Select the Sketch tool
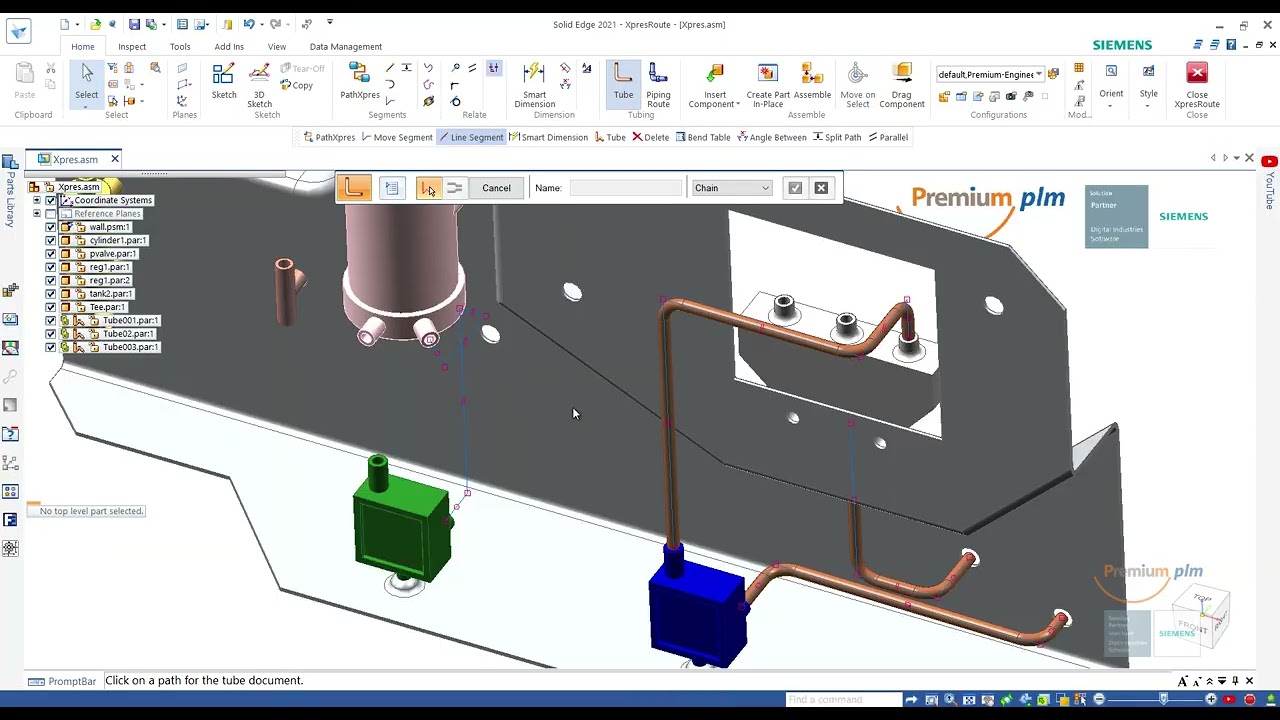 (x=224, y=82)
